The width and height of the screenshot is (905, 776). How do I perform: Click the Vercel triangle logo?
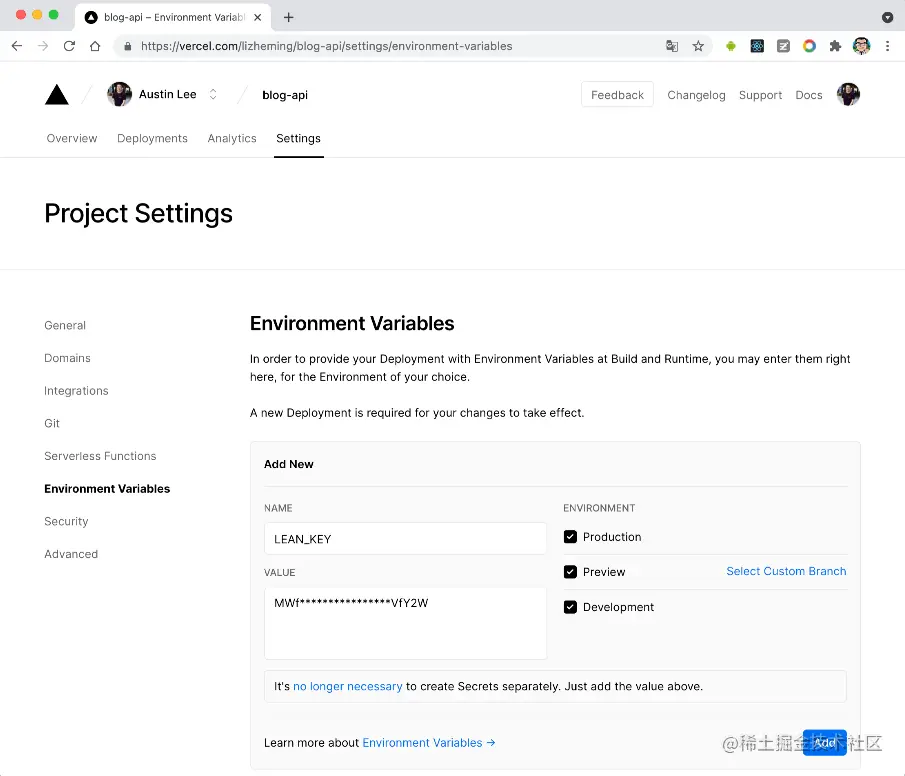(x=57, y=95)
